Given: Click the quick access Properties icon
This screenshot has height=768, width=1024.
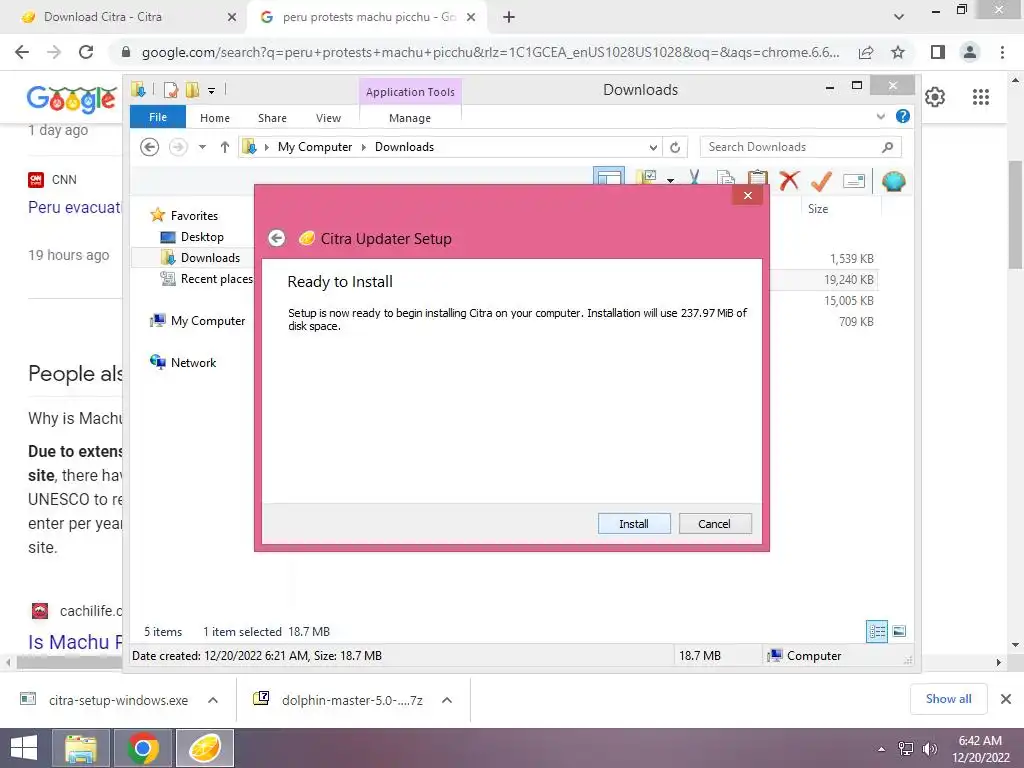Looking at the screenshot, I should click(171, 90).
